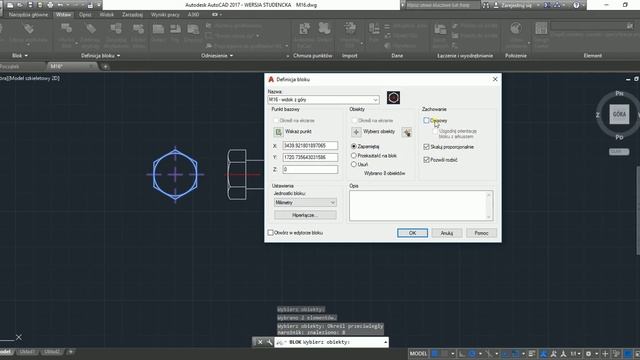Click the Help question mark icon in title bar
The width and height of the screenshot is (640, 360).
click(x=576, y=5)
